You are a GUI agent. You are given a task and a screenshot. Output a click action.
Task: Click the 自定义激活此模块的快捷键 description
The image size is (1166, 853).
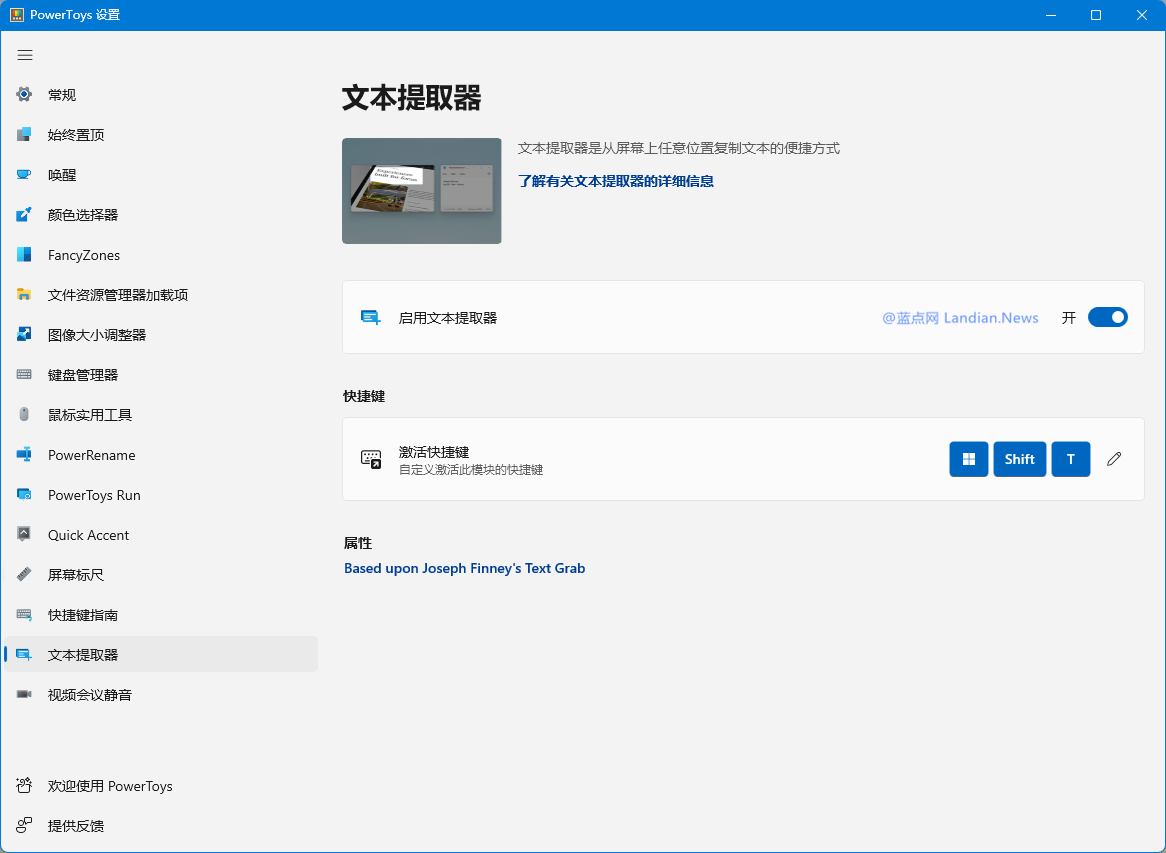click(471, 470)
